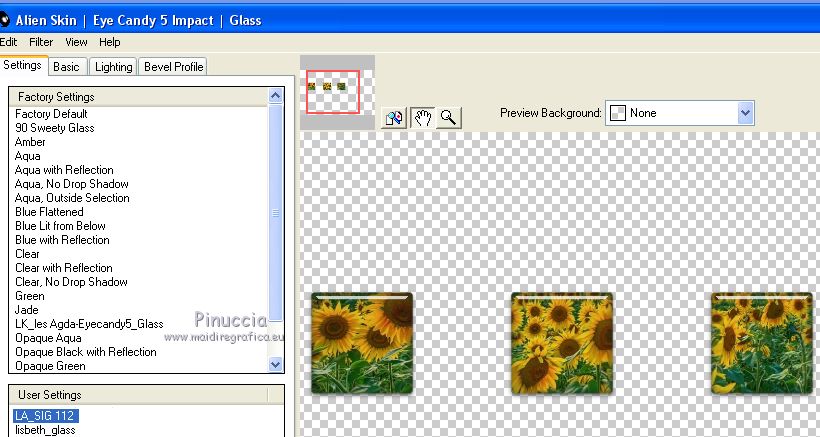Screen dimensions: 820x437
Task: Click the right sunflower glass preview tile
Action: click(762, 343)
